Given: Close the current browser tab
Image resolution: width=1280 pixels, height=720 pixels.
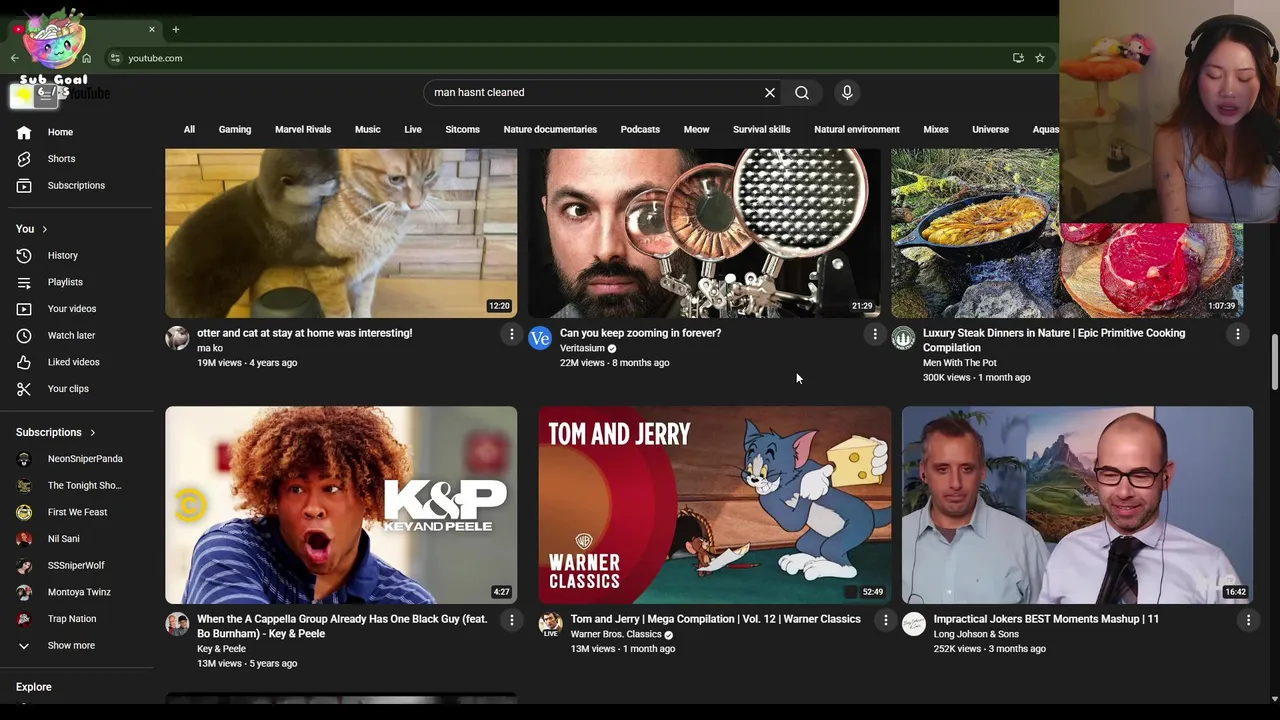Looking at the screenshot, I should point(152,29).
